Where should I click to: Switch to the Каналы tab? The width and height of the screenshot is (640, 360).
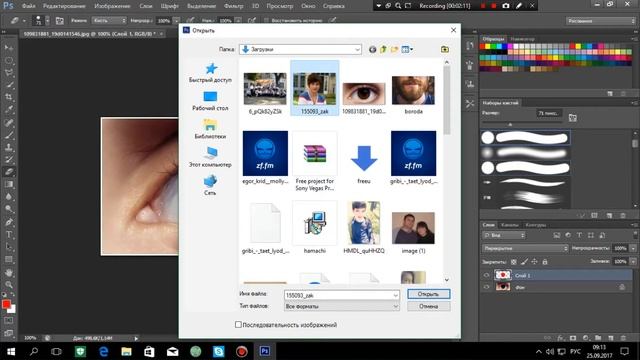point(510,225)
